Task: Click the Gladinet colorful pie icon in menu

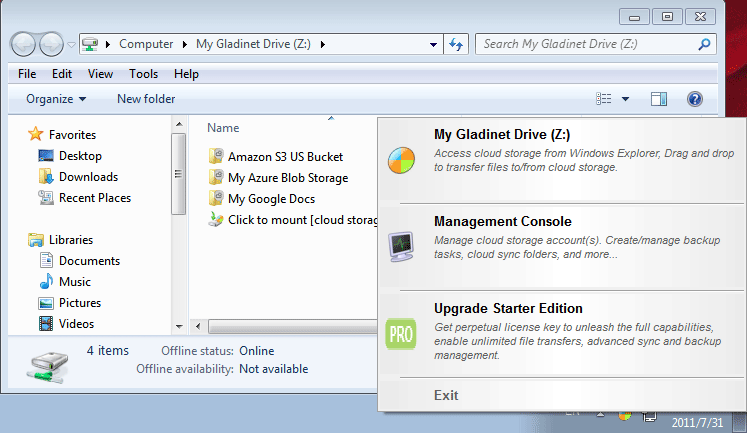Action: (401, 161)
